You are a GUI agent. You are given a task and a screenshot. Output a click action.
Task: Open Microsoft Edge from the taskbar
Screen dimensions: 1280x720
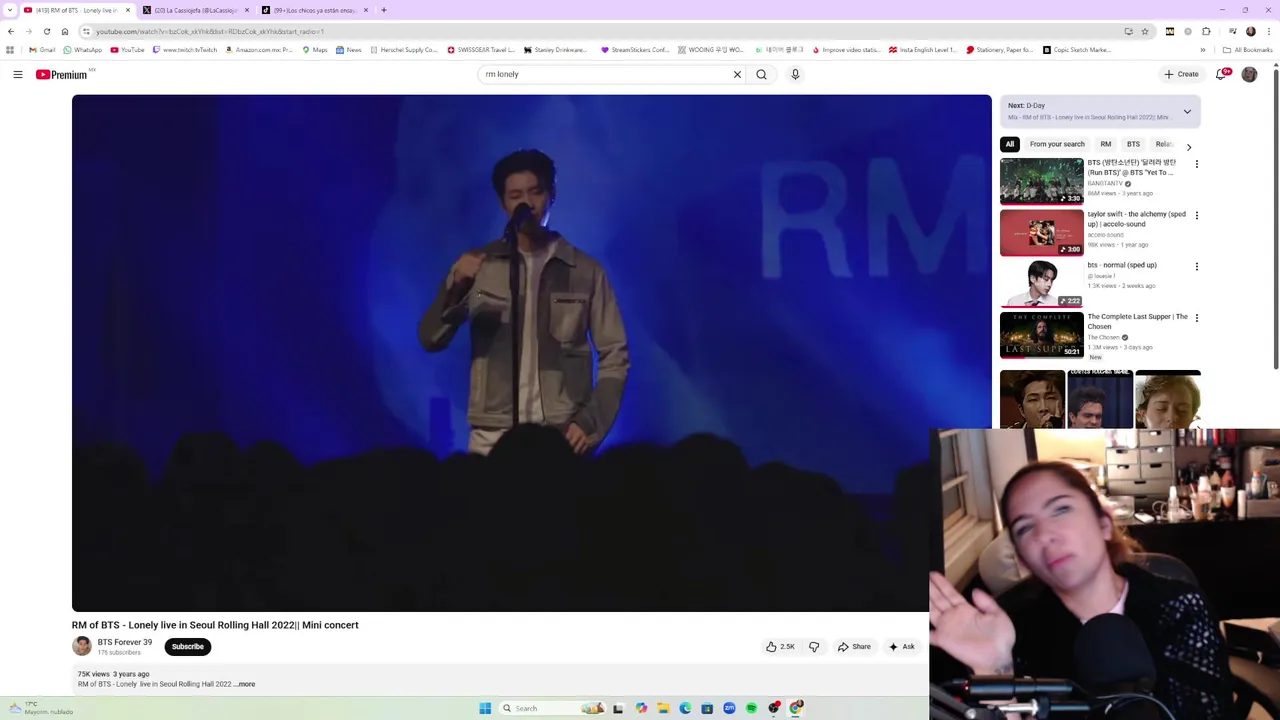(x=685, y=708)
